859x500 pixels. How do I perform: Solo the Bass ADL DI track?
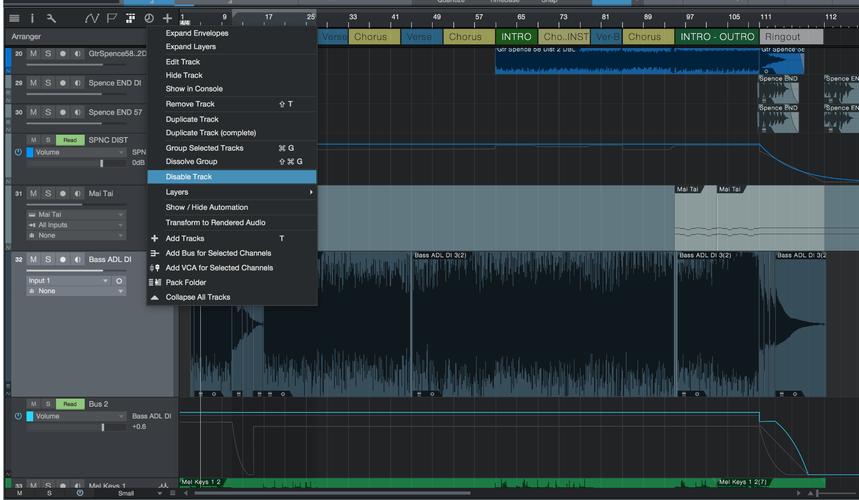[x=48, y=259]
